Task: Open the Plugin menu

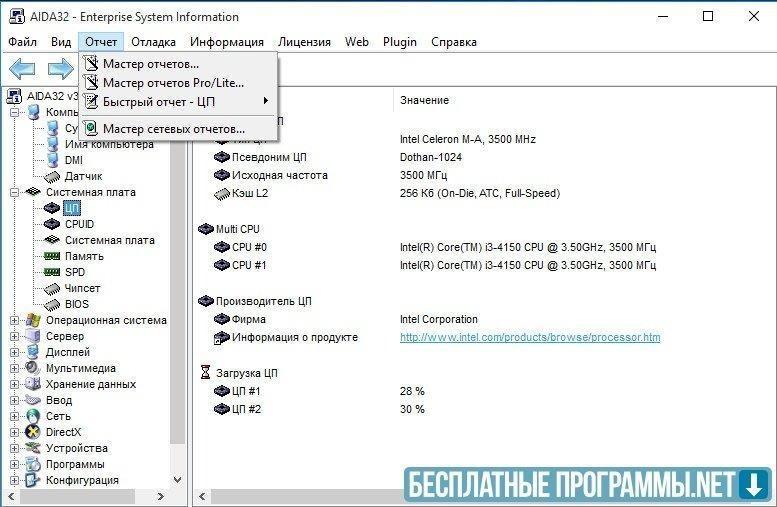Action: coord(399,42)
